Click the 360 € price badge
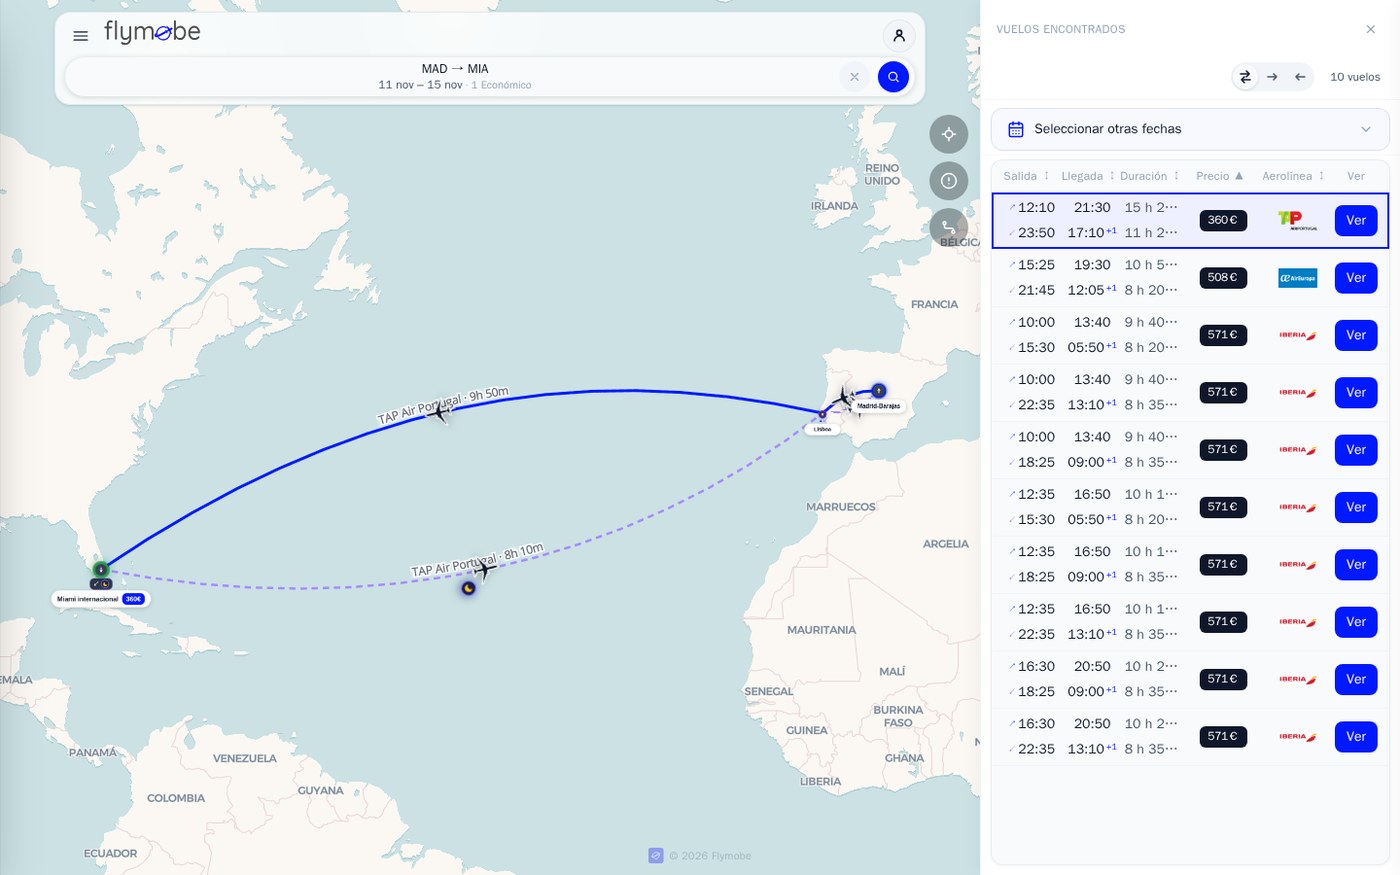 [x=1223, y=220]
